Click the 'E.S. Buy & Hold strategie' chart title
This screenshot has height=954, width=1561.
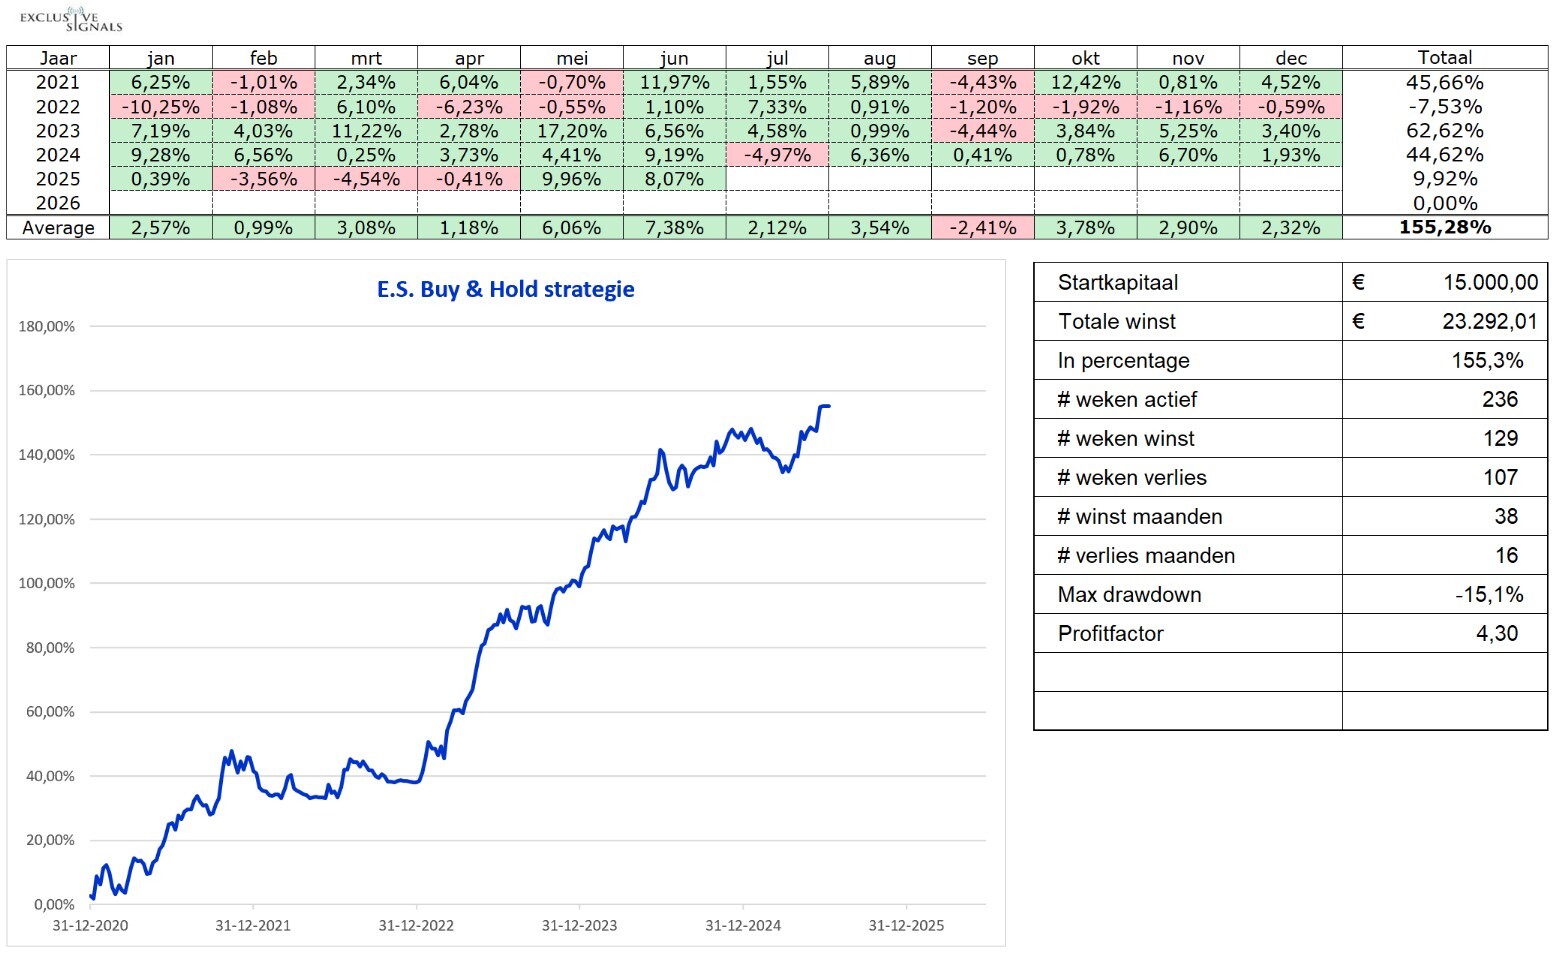pyautogui.click(x=506, y=289)
